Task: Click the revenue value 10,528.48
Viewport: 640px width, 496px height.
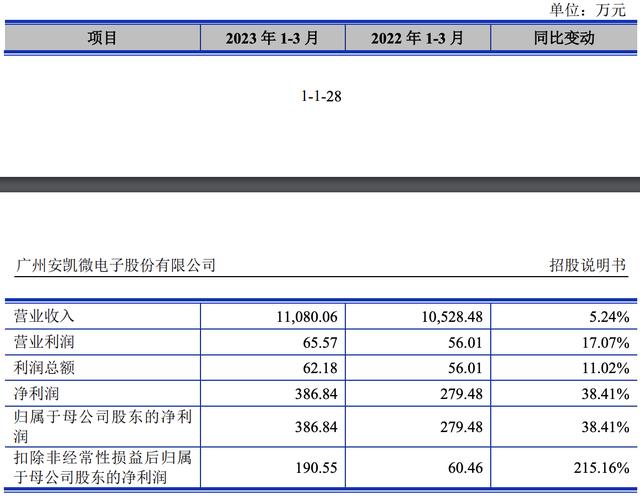Action: (449, 317)
